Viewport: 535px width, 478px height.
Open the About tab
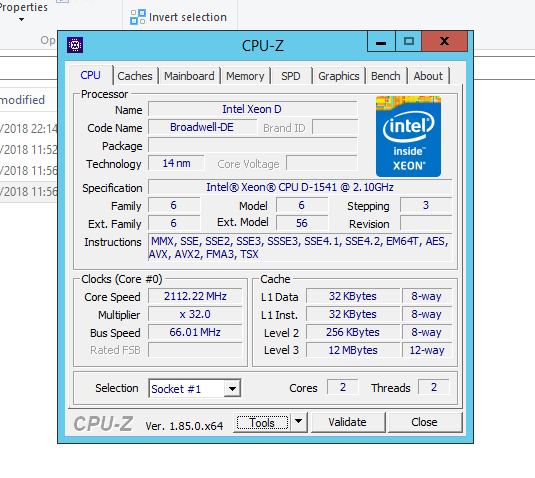[428, 76]
